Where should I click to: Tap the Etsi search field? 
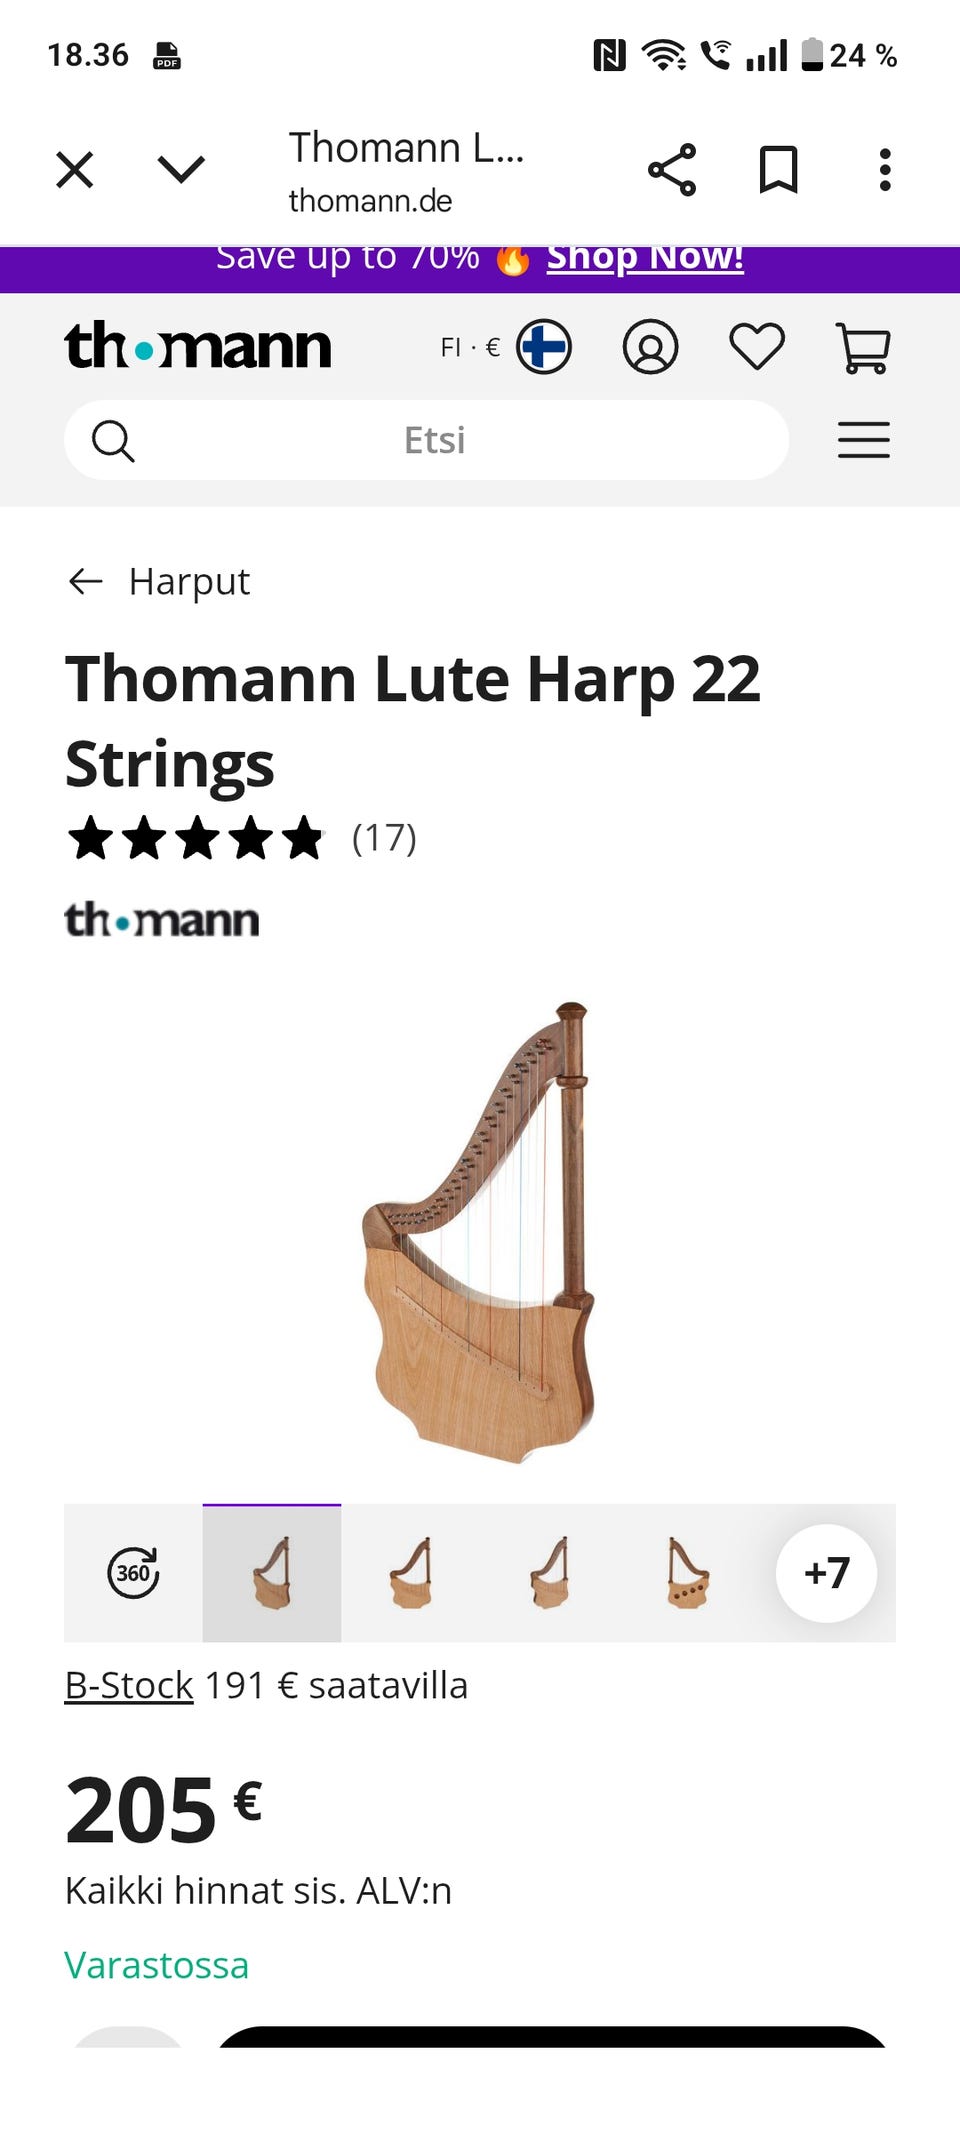[x=434, y=440]
